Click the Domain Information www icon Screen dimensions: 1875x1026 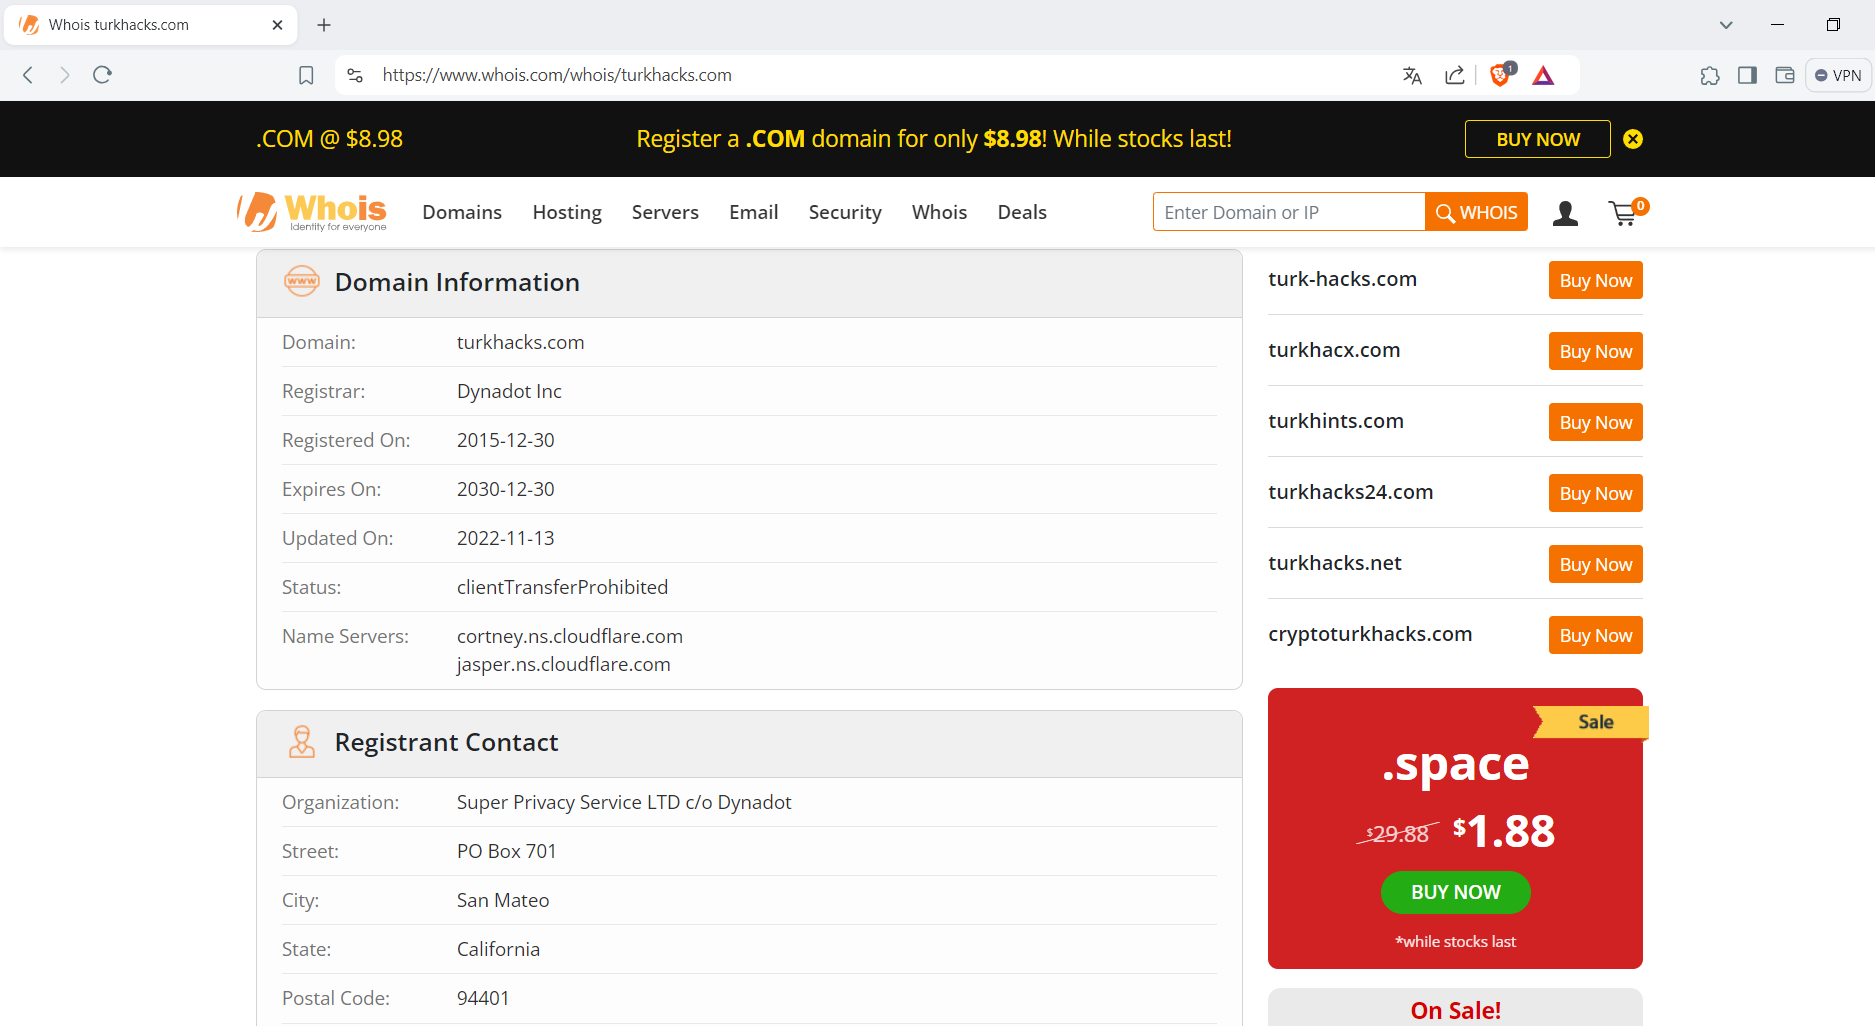point(302,282)
